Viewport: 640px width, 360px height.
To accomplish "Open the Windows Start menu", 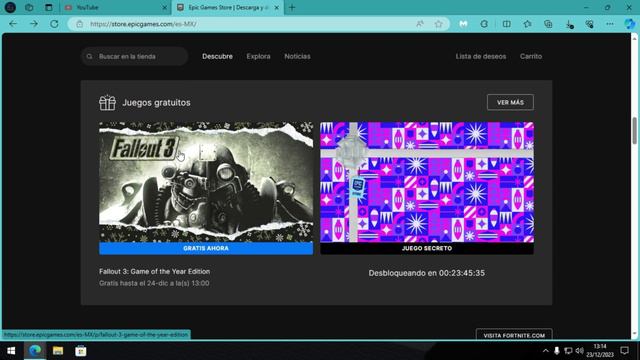I will pos(11,351).
